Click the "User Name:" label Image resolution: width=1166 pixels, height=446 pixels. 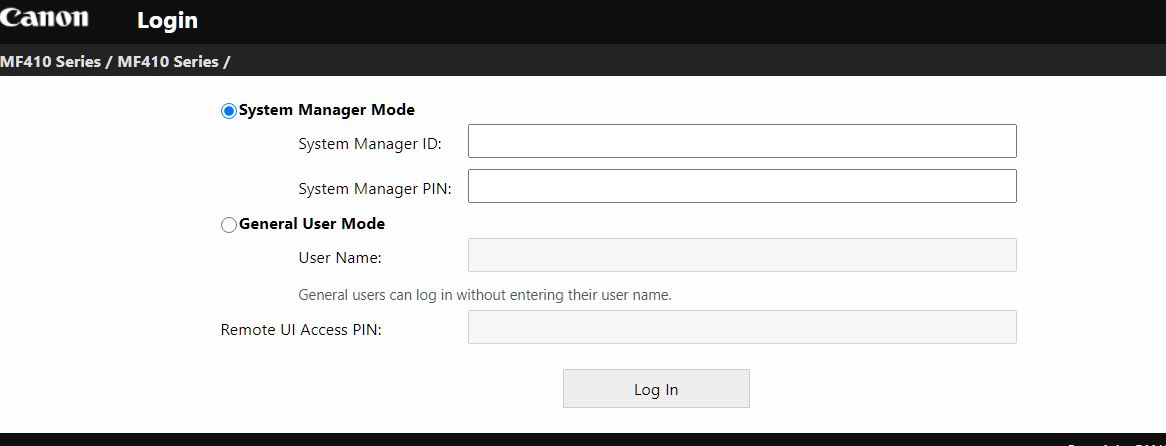click(340, 258)
